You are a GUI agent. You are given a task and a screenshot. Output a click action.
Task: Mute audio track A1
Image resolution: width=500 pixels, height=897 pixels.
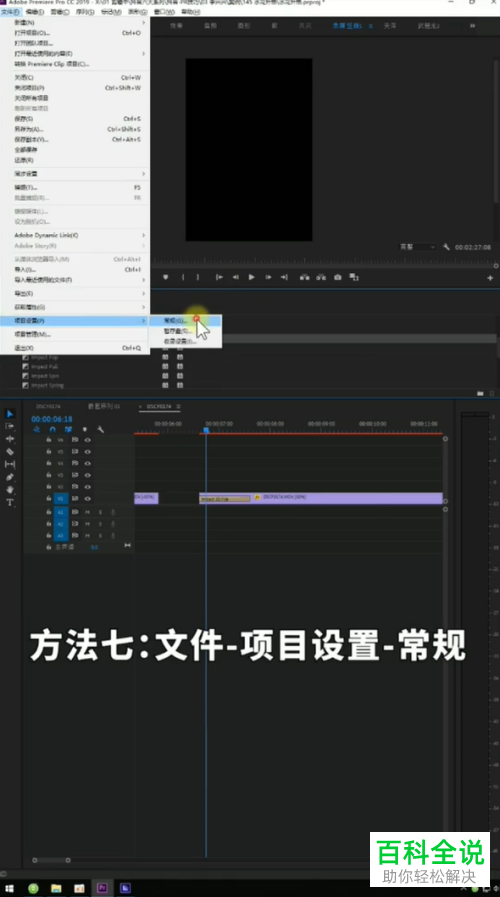click(x=88, y=512)
